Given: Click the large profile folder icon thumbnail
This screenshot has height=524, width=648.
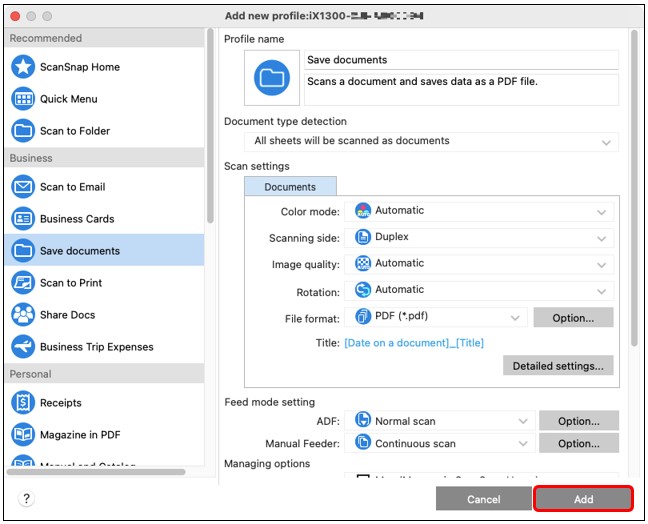Looking at the screenshot, I should pos(272,78).
